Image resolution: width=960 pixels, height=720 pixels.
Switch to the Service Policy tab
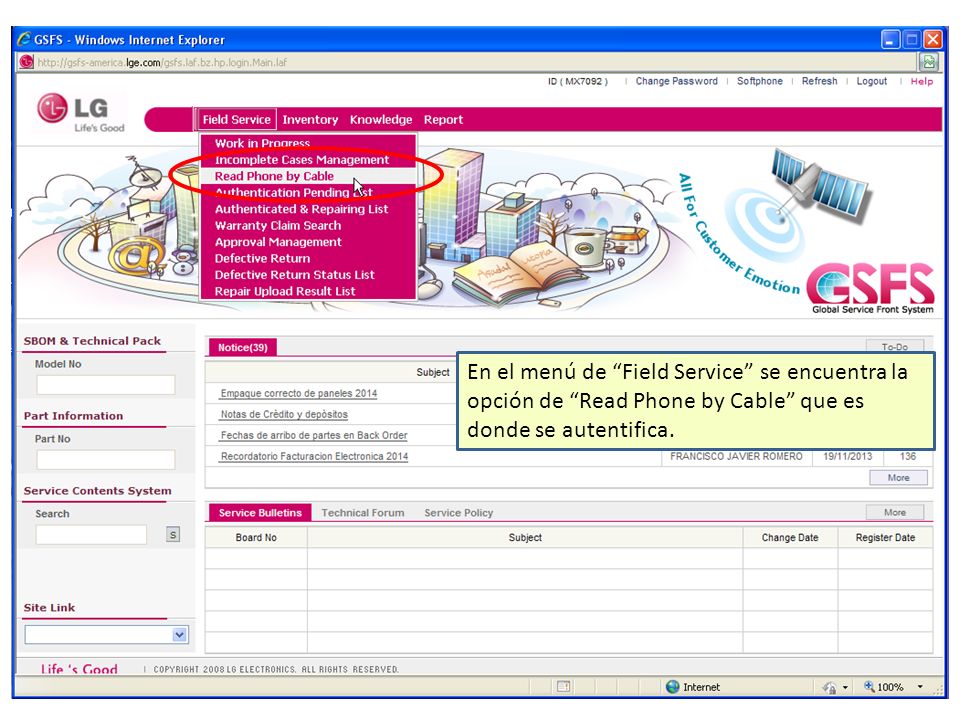(459, 512)
